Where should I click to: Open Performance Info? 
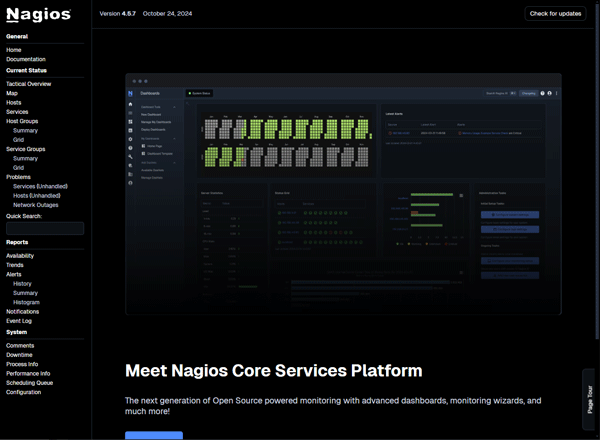click(28, 374)
